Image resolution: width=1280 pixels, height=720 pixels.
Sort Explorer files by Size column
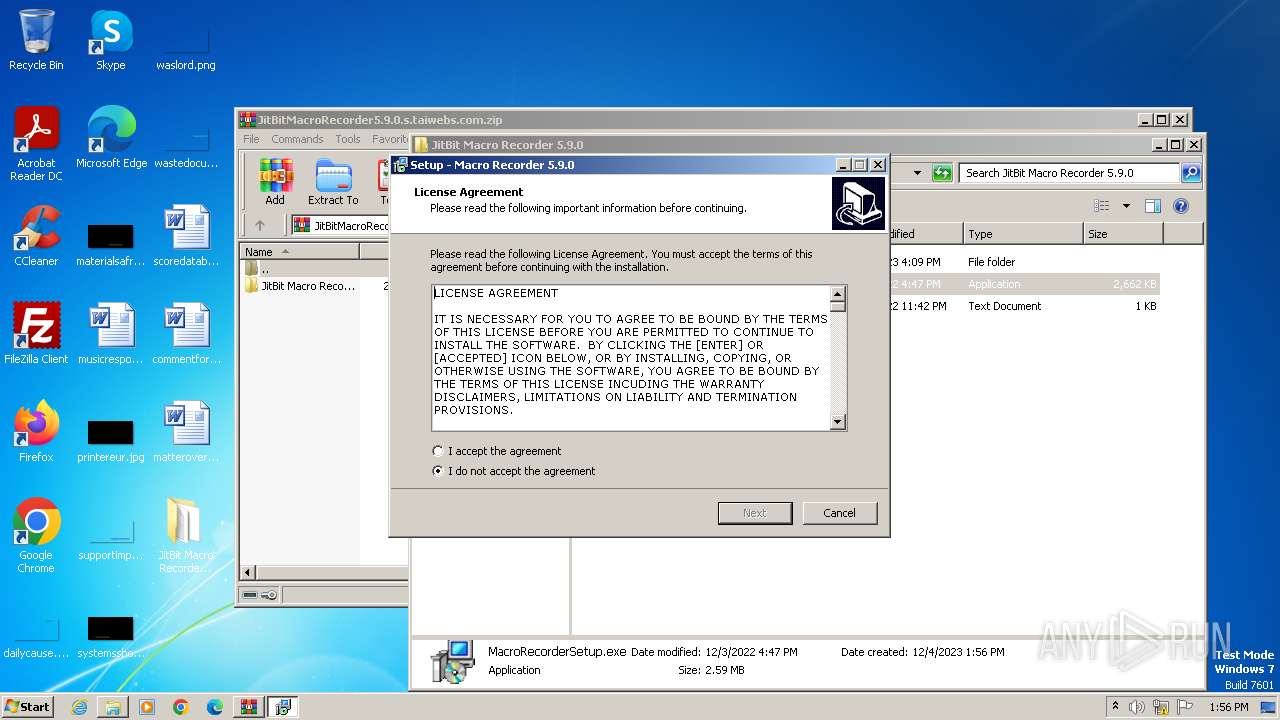(x=1123, y=234)
